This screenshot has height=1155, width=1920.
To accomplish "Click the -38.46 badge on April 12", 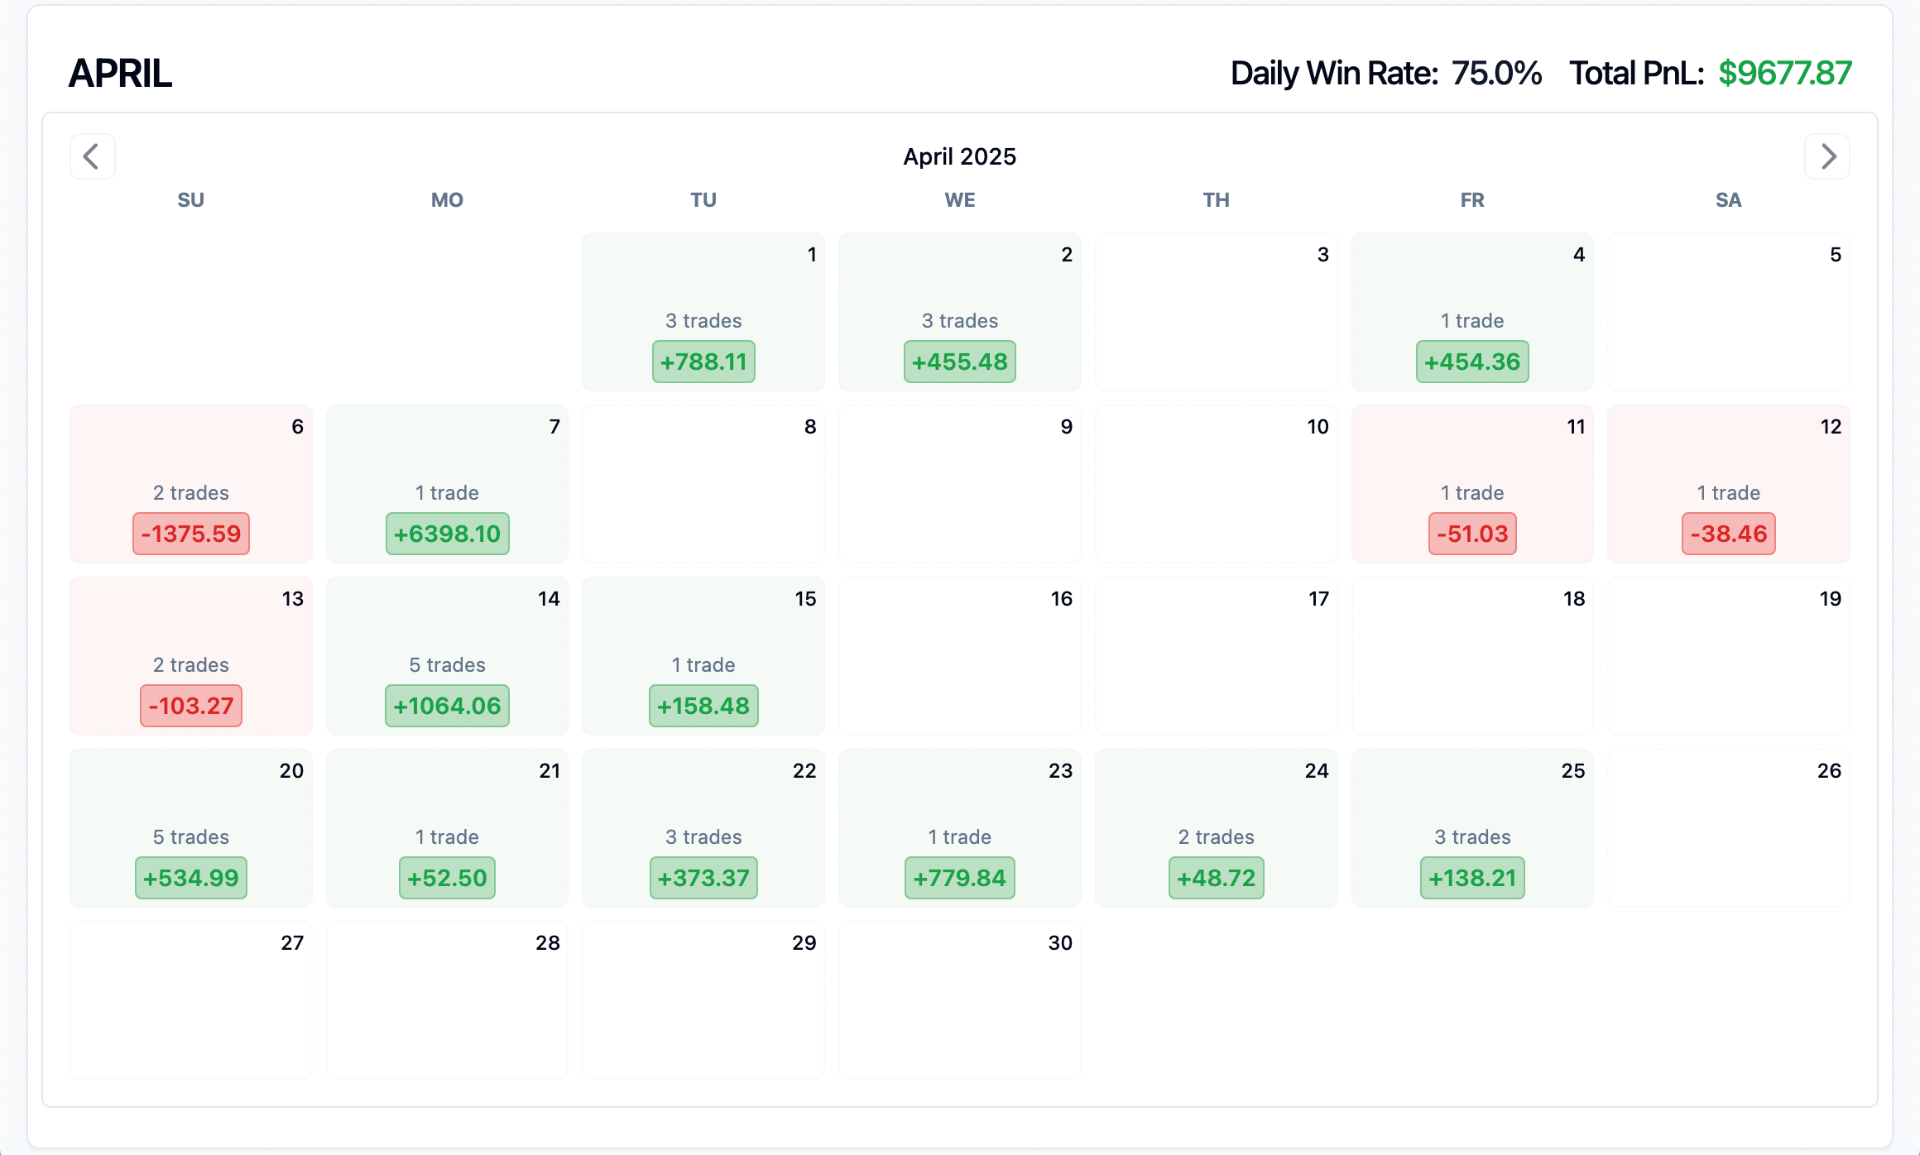I will [1728, 534].
